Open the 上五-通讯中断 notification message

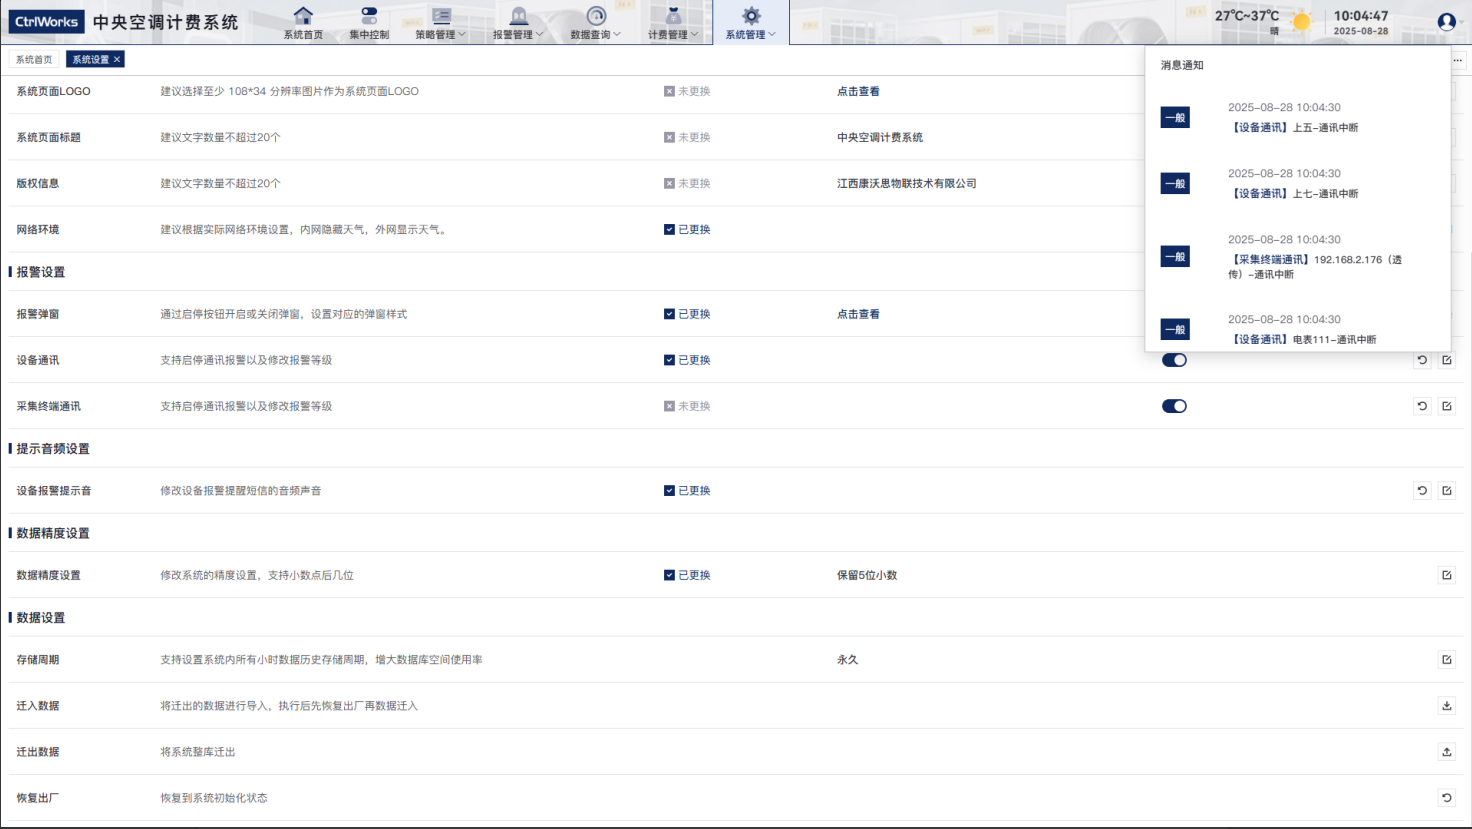point(1295,128)
